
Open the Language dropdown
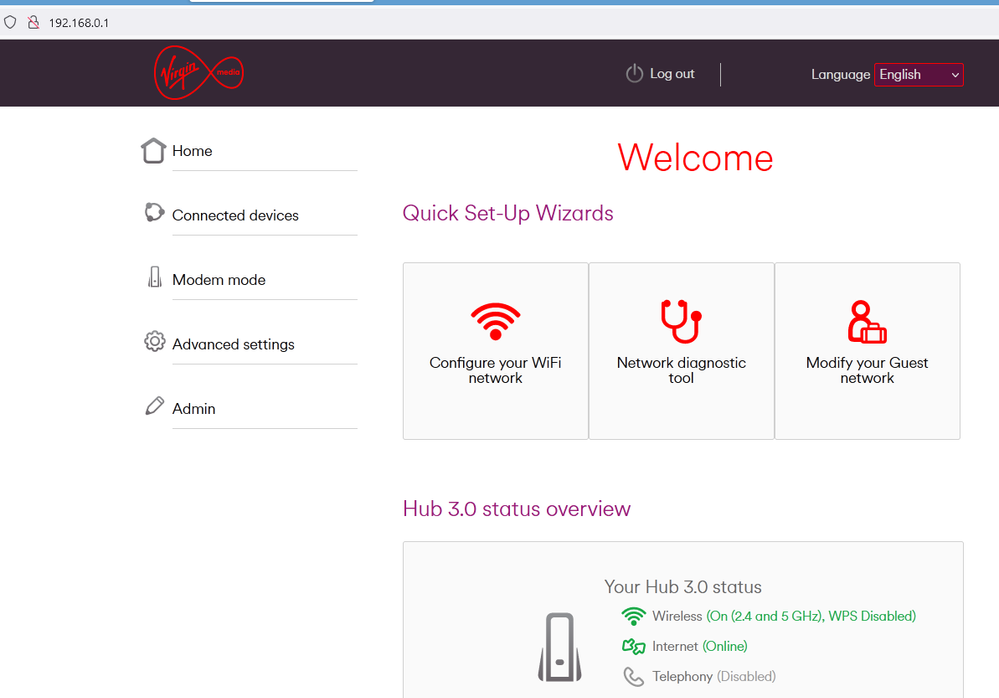click(x=919, y=75)
